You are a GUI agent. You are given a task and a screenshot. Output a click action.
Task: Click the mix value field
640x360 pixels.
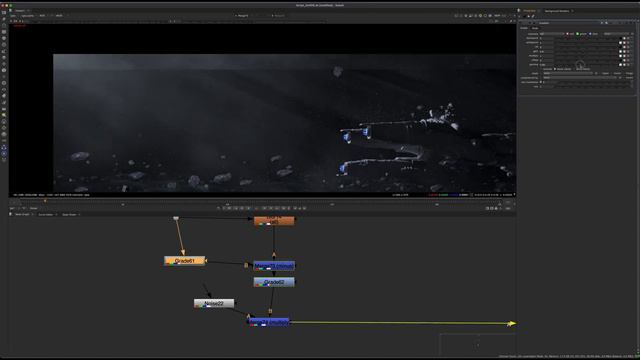tap(547, 87)
